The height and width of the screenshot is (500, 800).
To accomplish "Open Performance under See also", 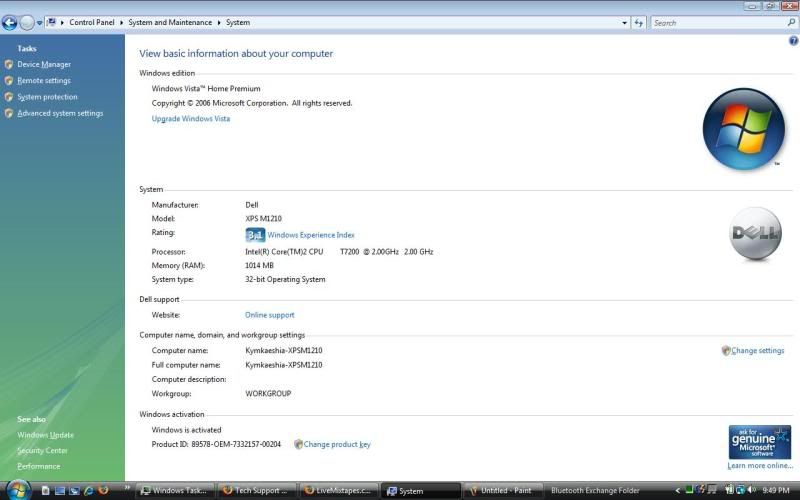I will click(x=38, y=466).
